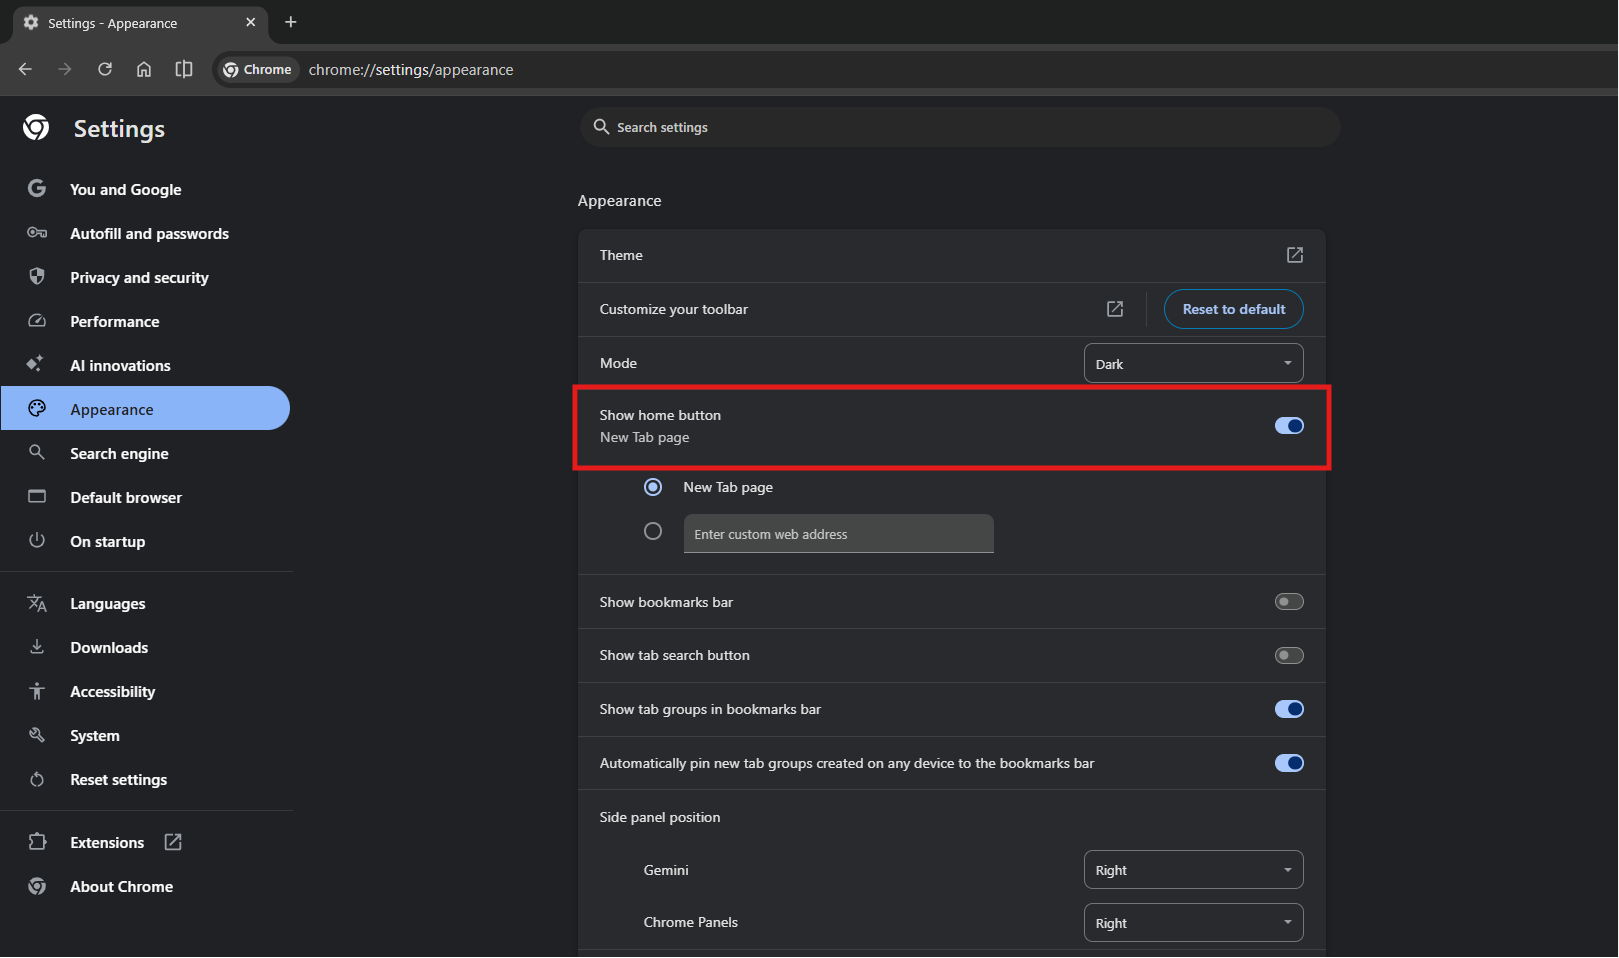The image size is (1619, 958).
Task: Click the power icon for On startup
Action: point(37,540)
